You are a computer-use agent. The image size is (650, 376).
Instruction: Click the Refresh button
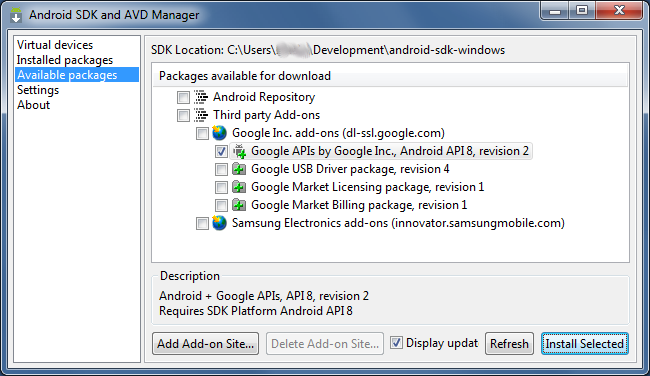coord(509,344)
